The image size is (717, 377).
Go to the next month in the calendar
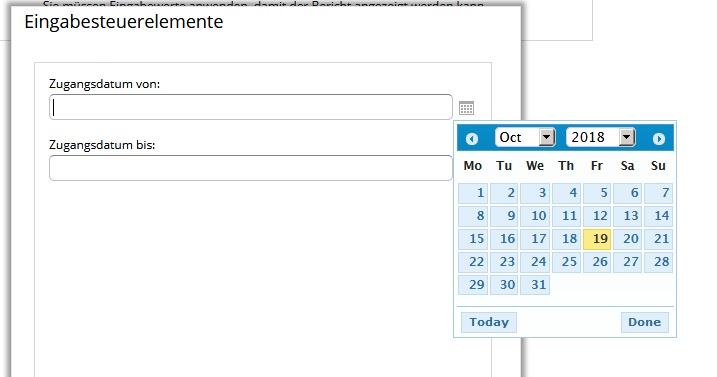pyautogui.click(x=658, y=139)
